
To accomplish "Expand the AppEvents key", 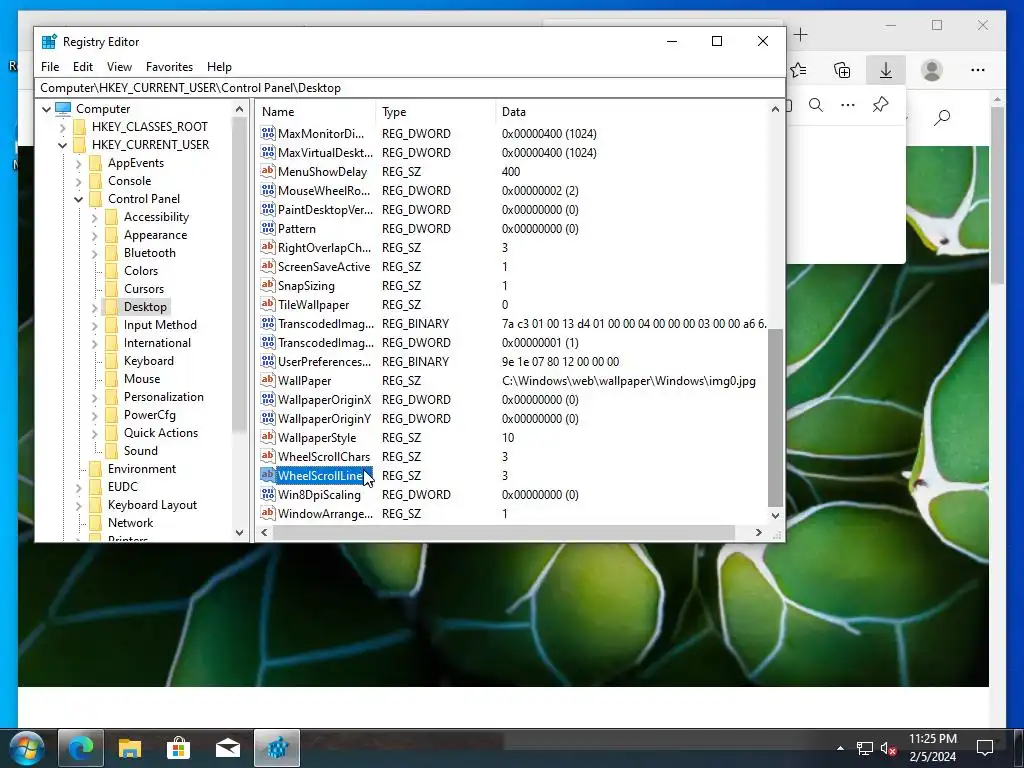I will point(78,163).
